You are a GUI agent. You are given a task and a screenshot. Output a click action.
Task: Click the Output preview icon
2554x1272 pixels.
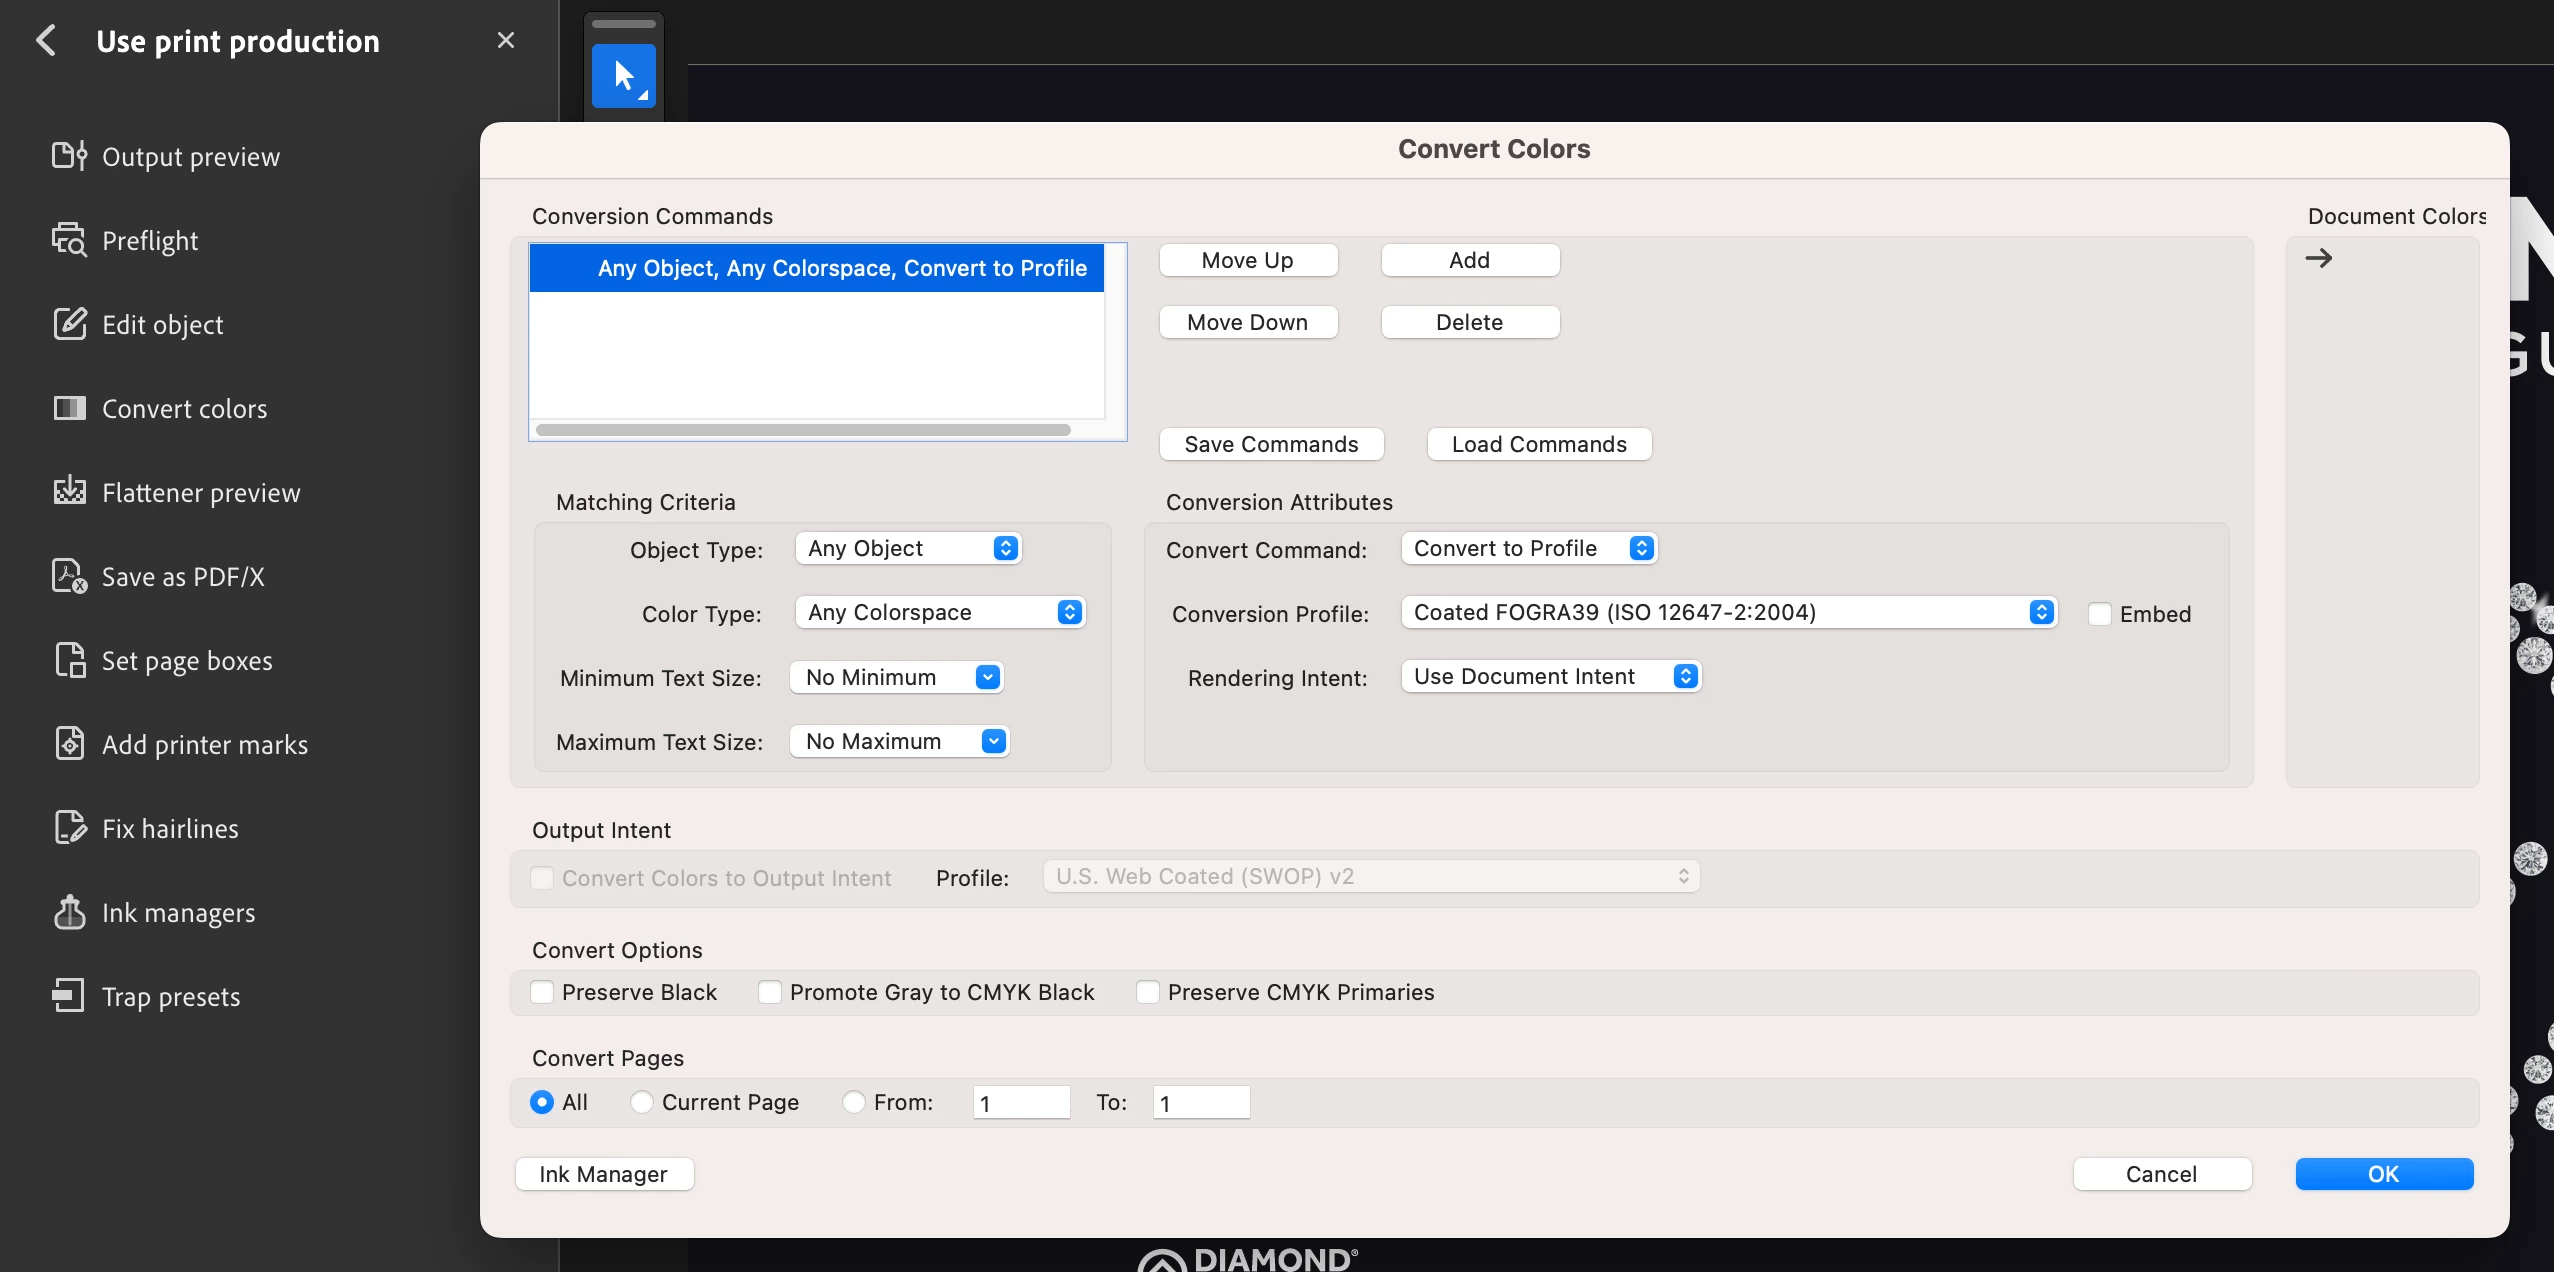coord(69,156)
